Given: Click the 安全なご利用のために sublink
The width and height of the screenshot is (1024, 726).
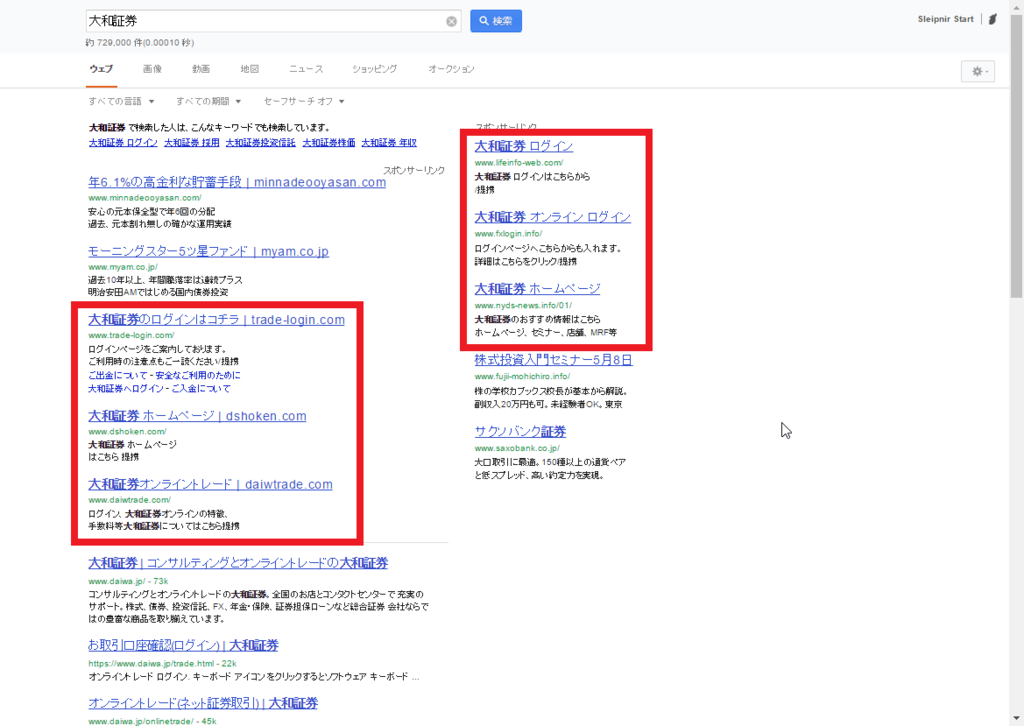Looking at the screenshot, I should [198, 375].
